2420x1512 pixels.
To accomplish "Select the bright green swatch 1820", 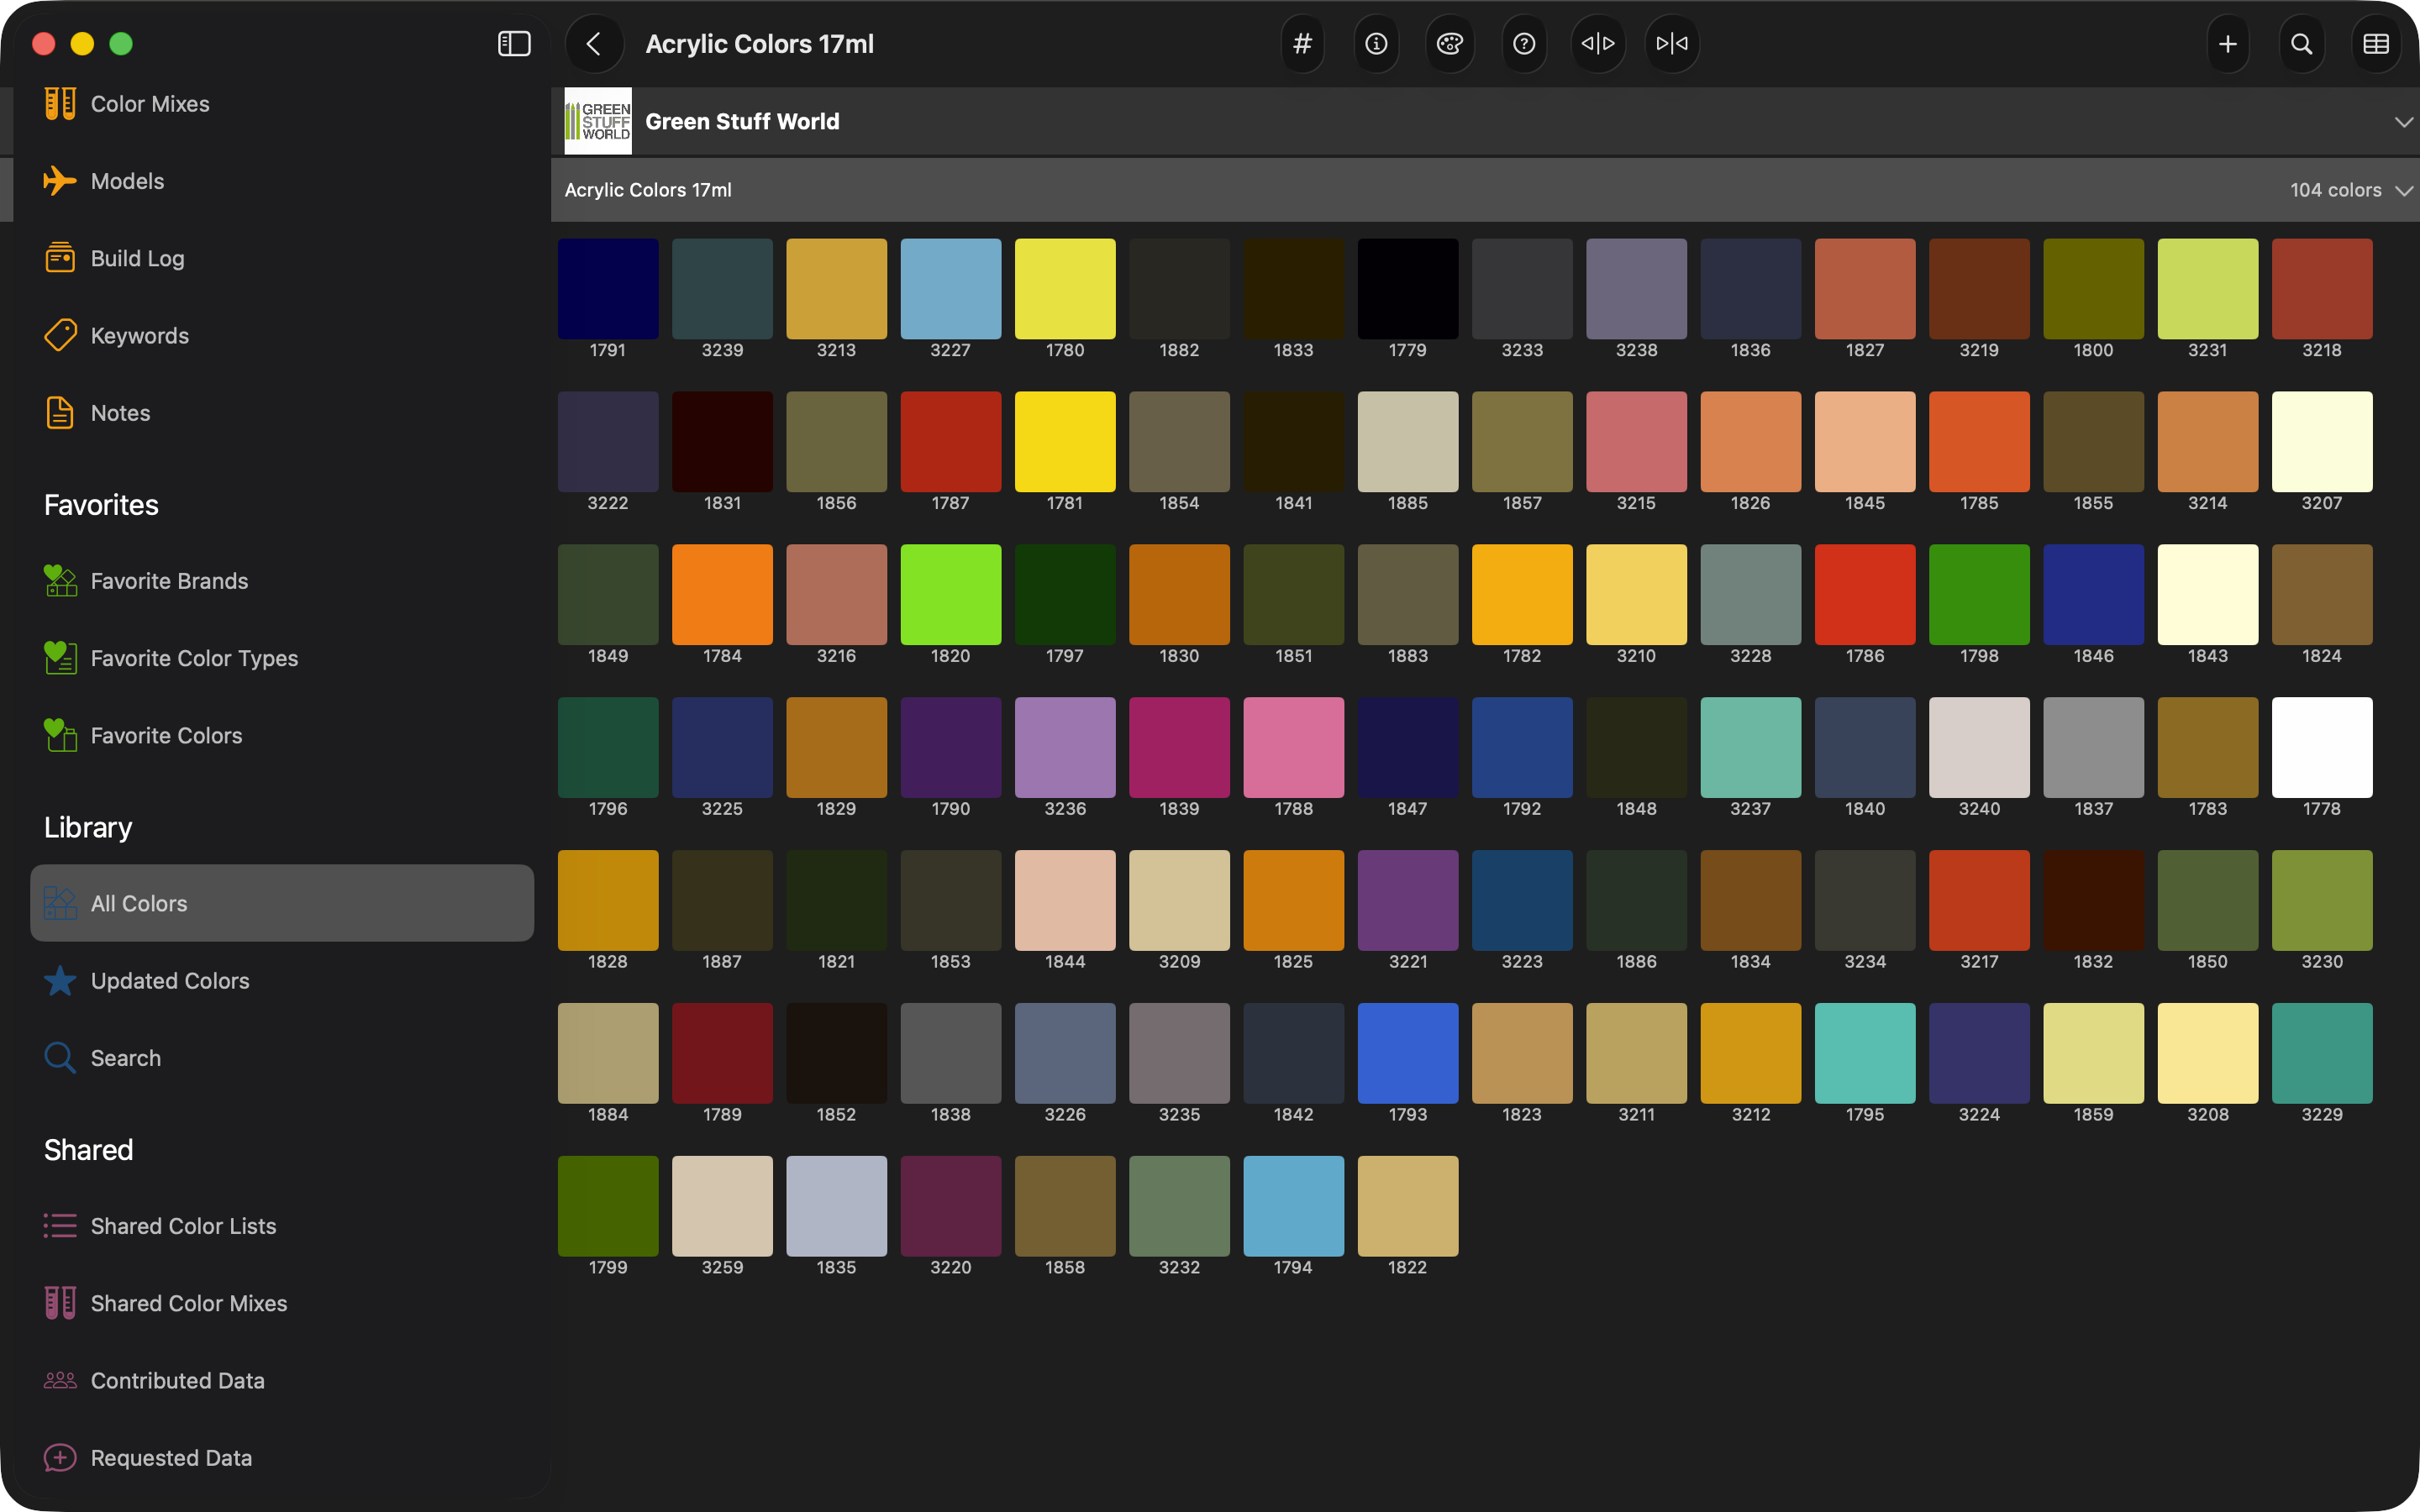I will coord(951,594).
